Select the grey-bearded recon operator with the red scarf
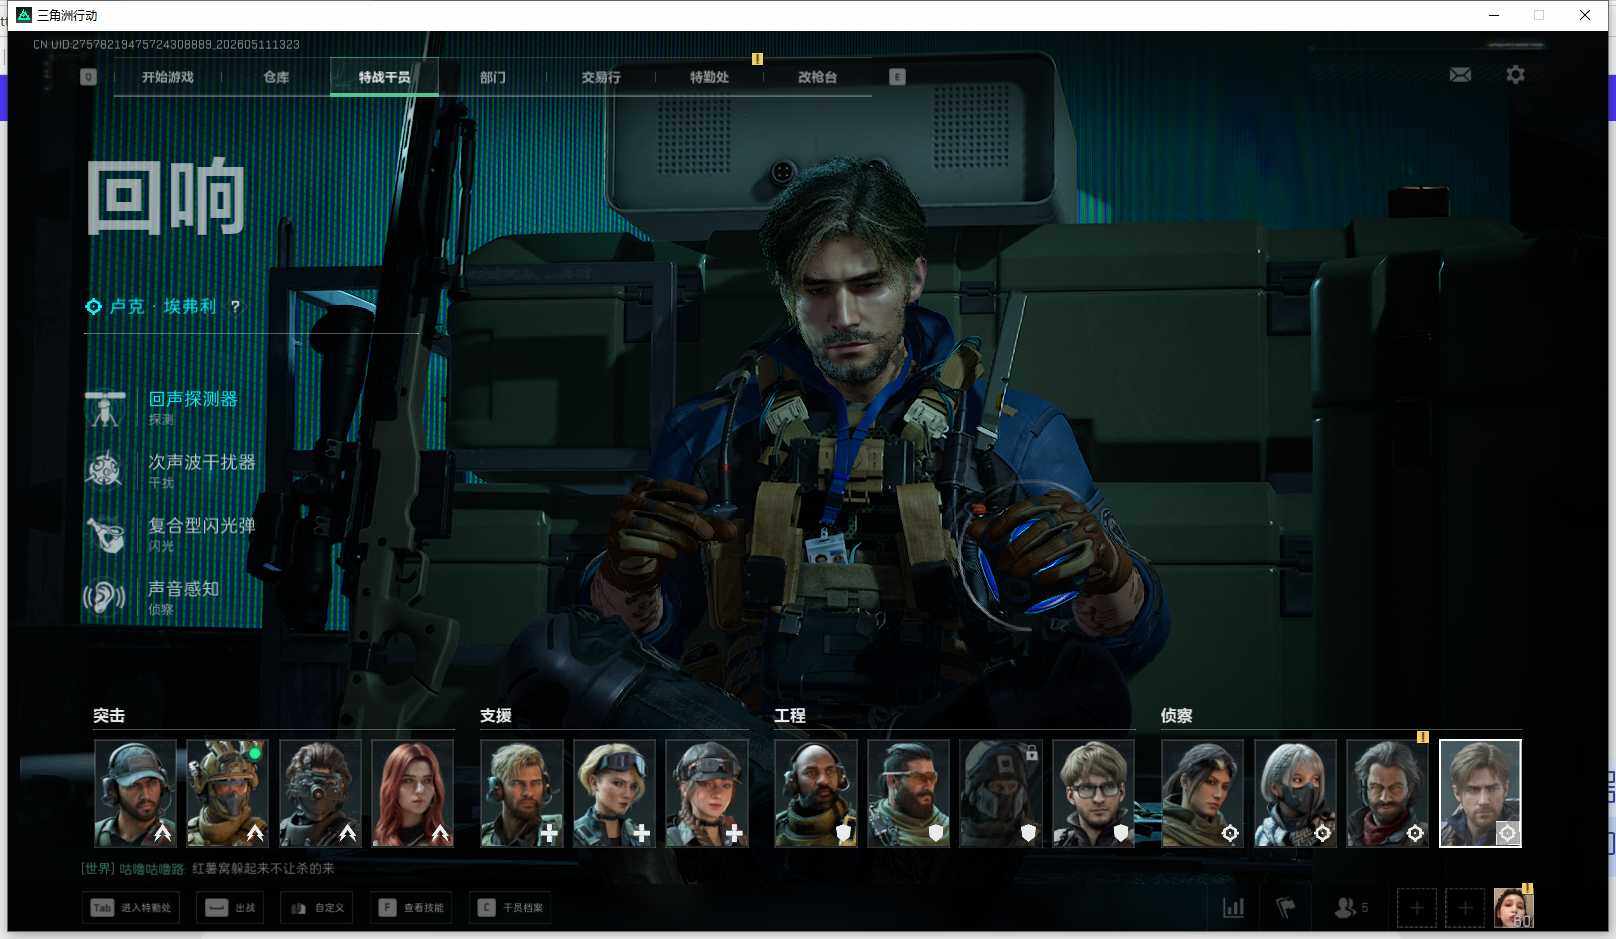Screen dimensions: 1616x939 point(1388,793)
